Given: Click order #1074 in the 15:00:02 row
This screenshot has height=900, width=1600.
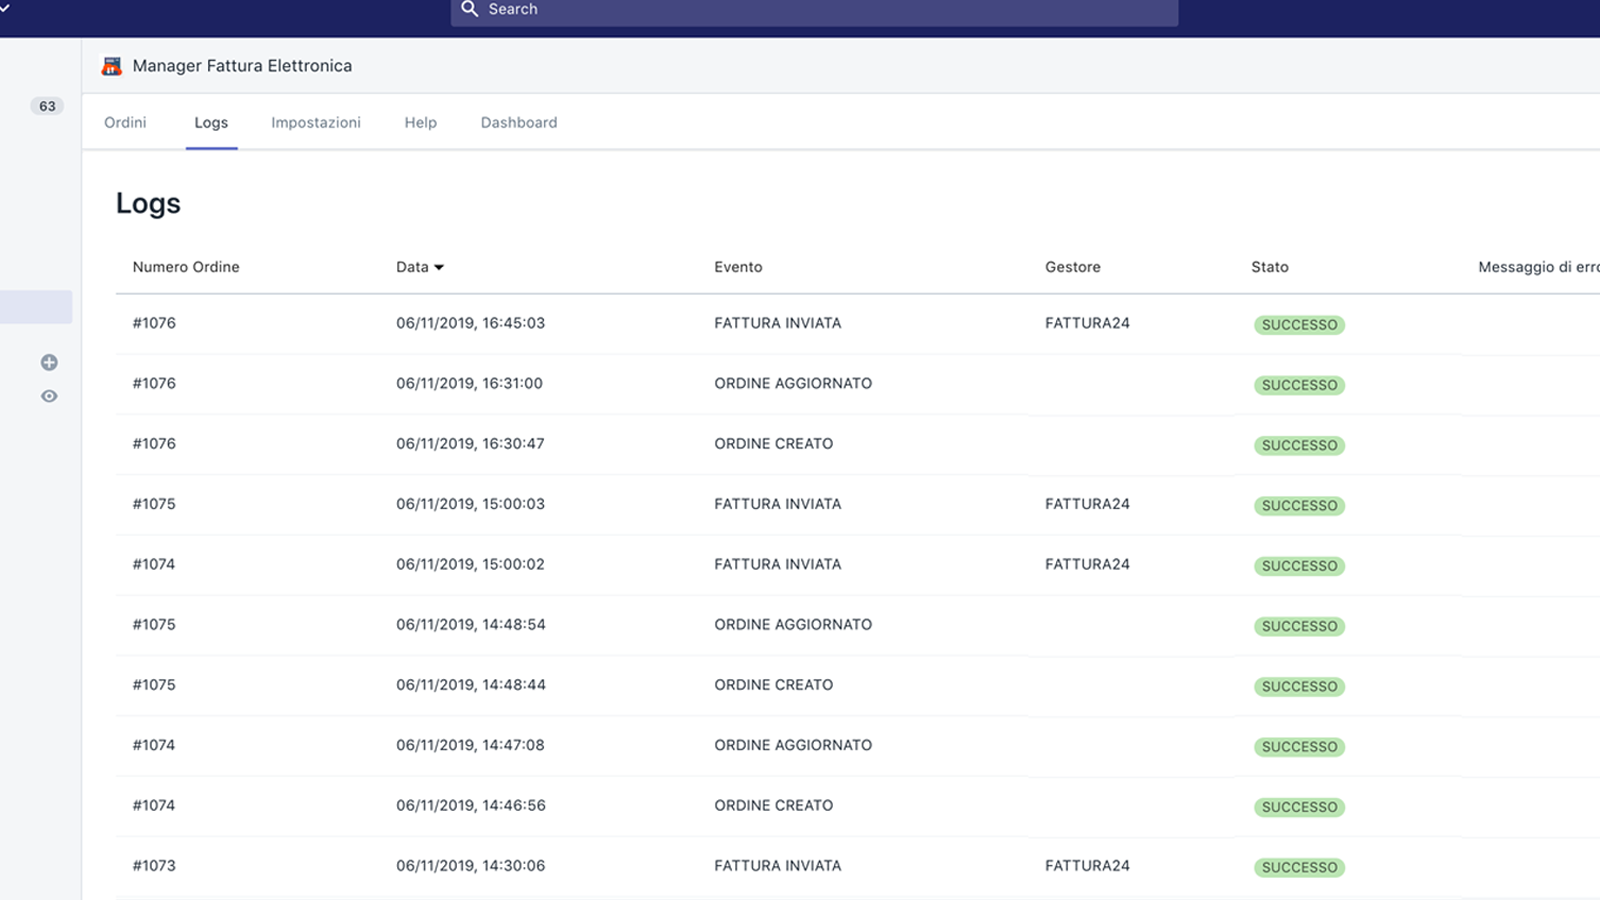Looking at the screenshot, I should click(x=154, y=564).
